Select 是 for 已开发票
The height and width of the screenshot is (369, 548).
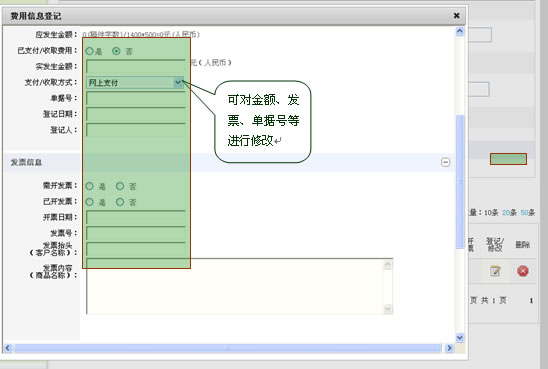[89, 202]
